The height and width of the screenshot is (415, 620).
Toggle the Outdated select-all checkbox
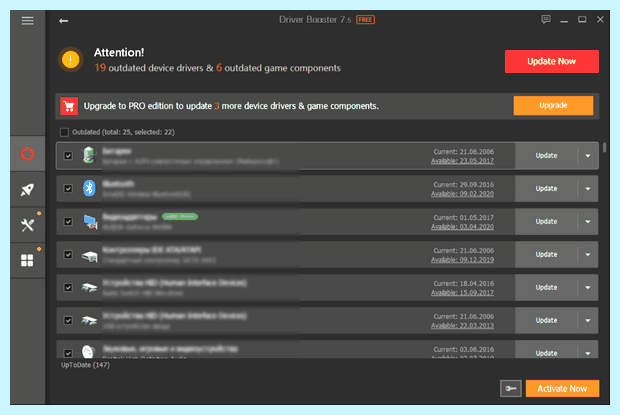click(64, 132)
